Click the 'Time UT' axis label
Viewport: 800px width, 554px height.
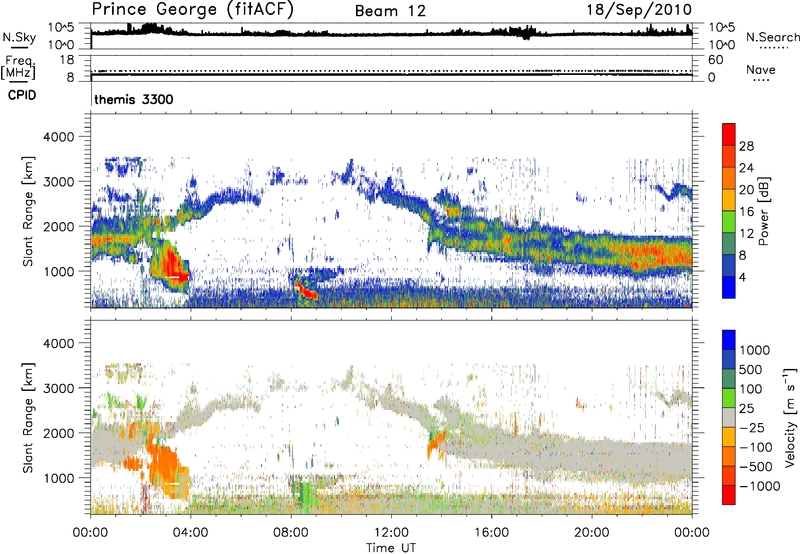(391, 548)
